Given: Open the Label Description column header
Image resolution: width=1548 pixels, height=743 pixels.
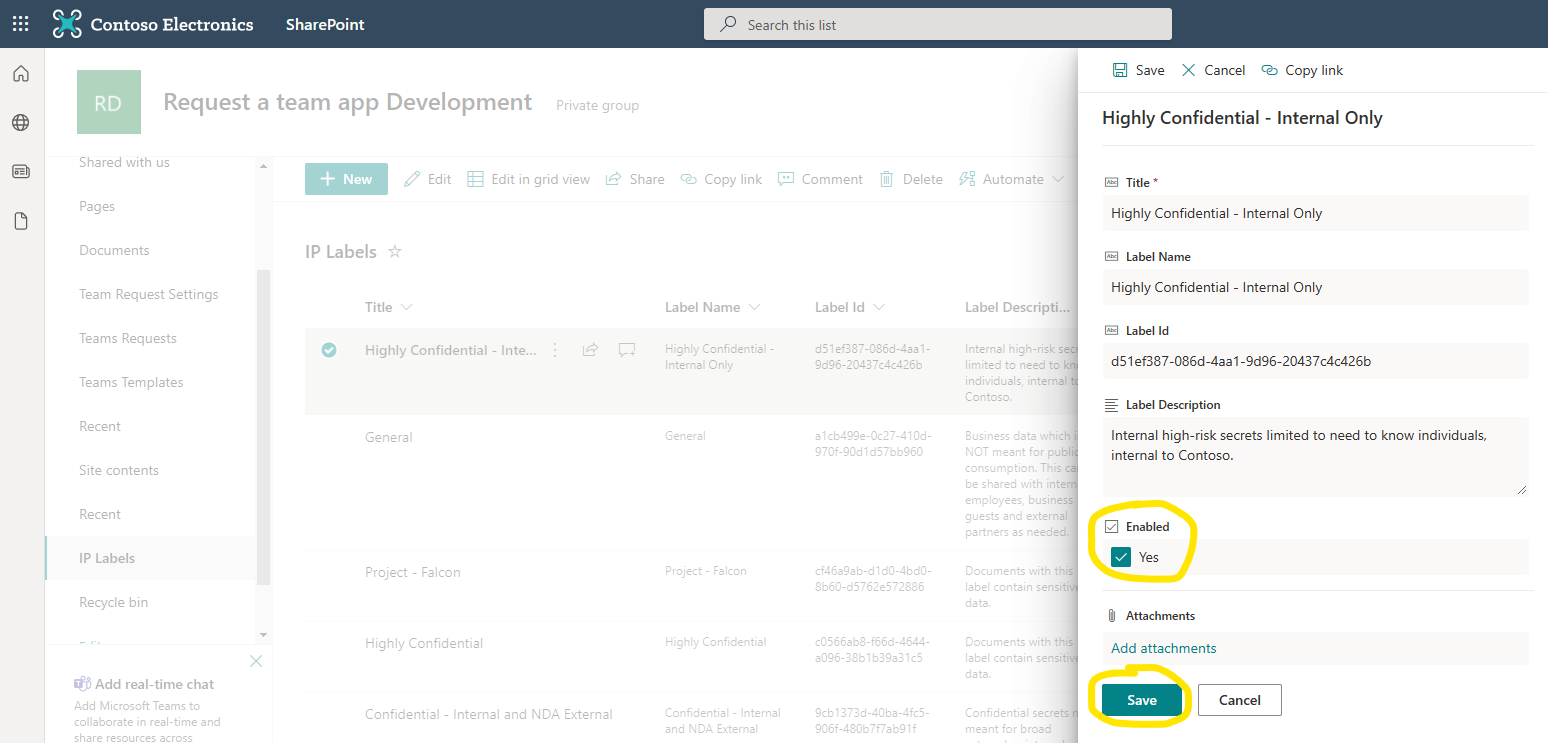Looking at the screenshot, I should point(1017,307).
